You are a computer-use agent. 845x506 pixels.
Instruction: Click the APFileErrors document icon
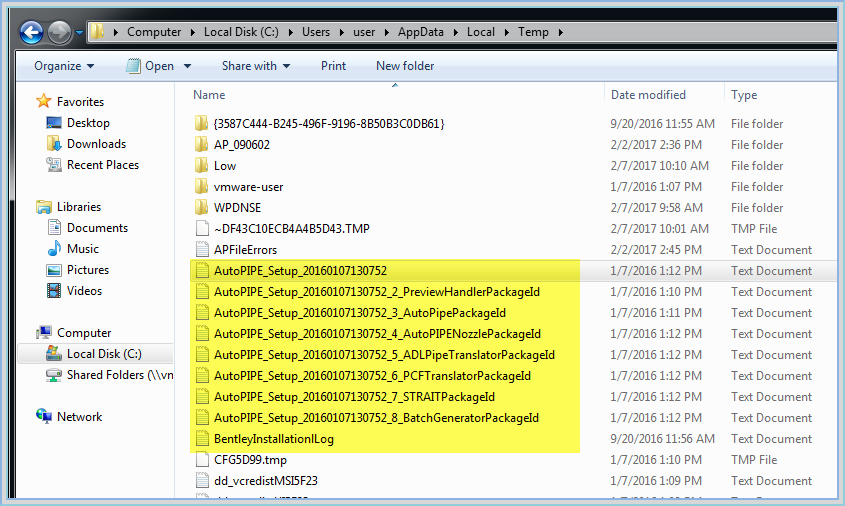pos(202,249)
